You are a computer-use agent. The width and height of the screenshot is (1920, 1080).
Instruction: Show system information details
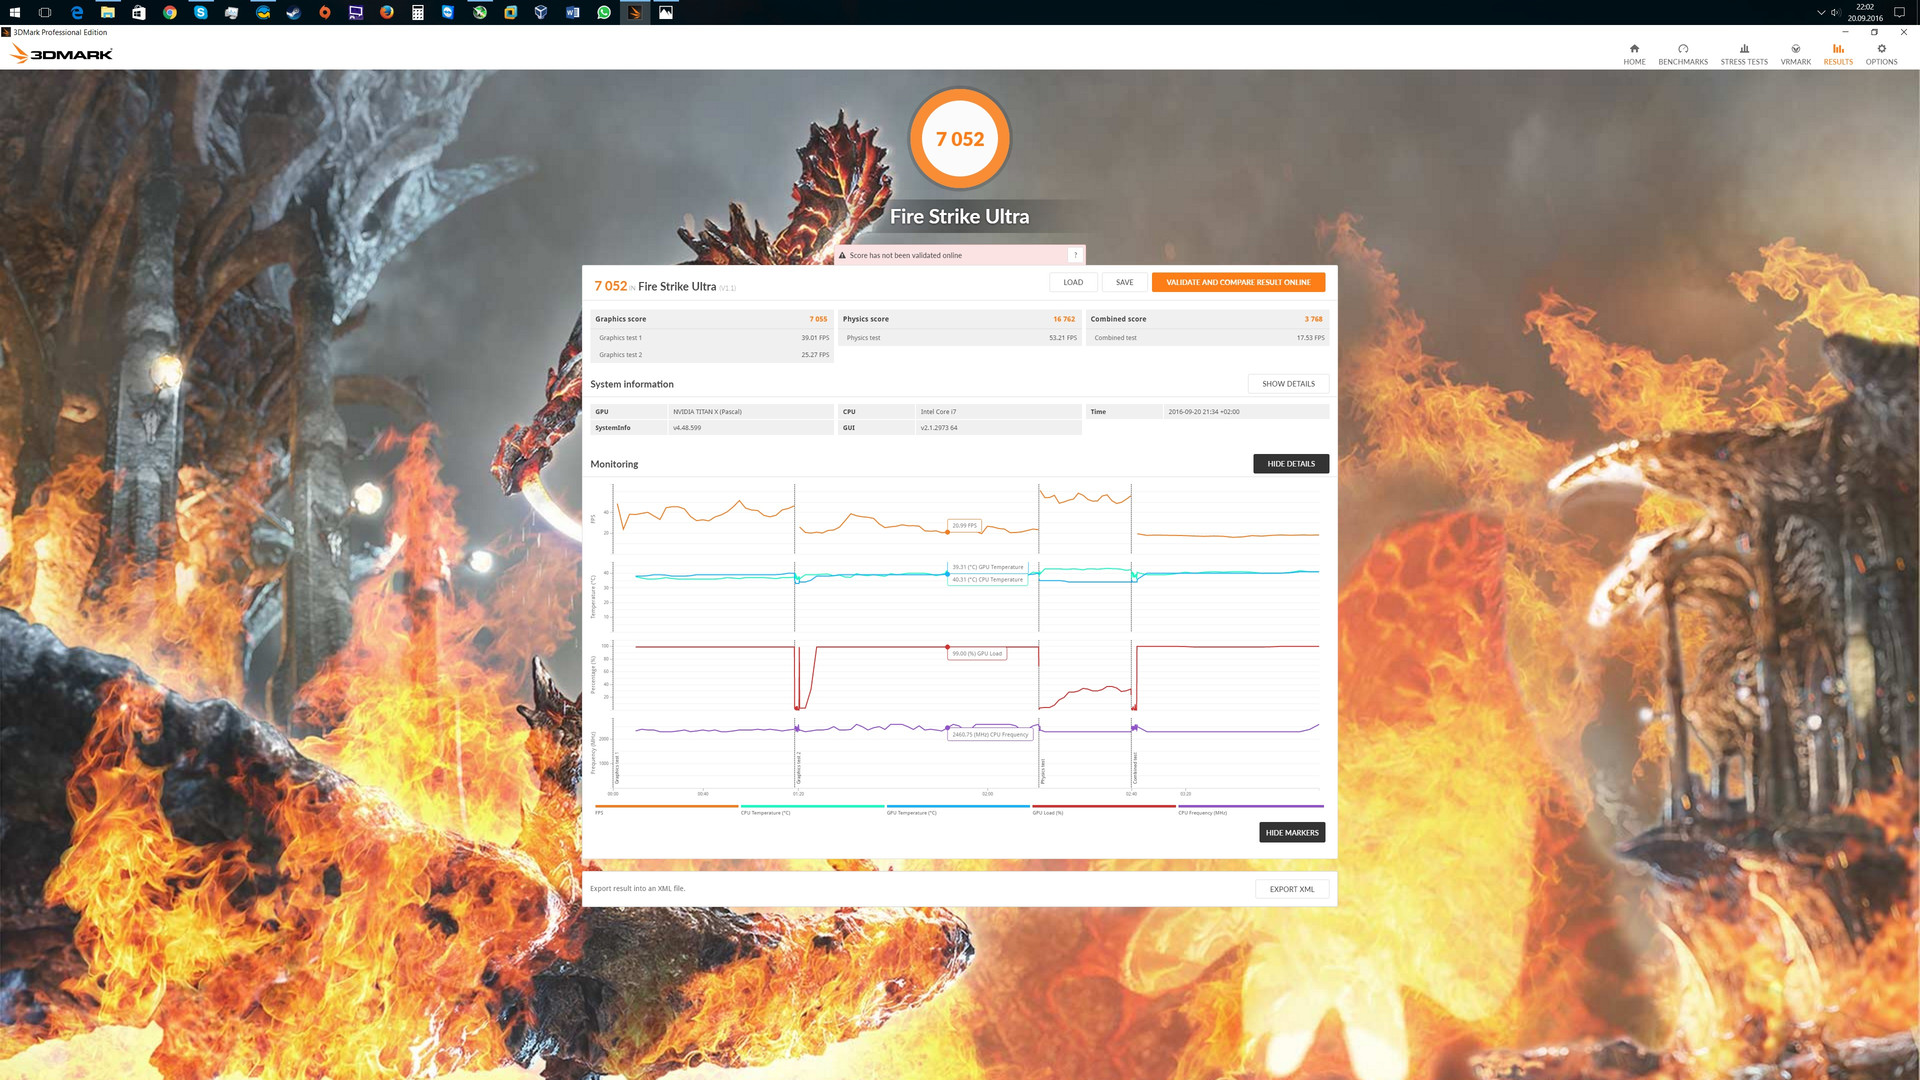coord(1288,384)
